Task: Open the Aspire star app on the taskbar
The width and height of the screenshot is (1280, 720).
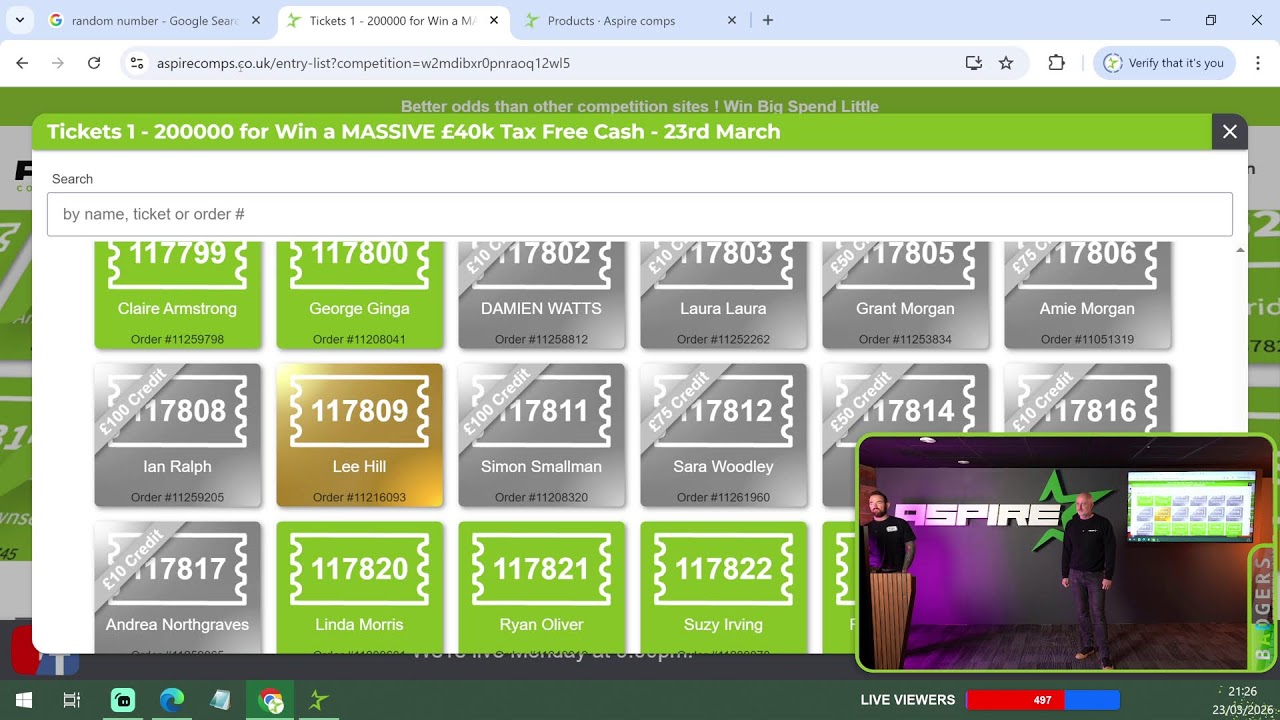Action: [x=319, y=700]
